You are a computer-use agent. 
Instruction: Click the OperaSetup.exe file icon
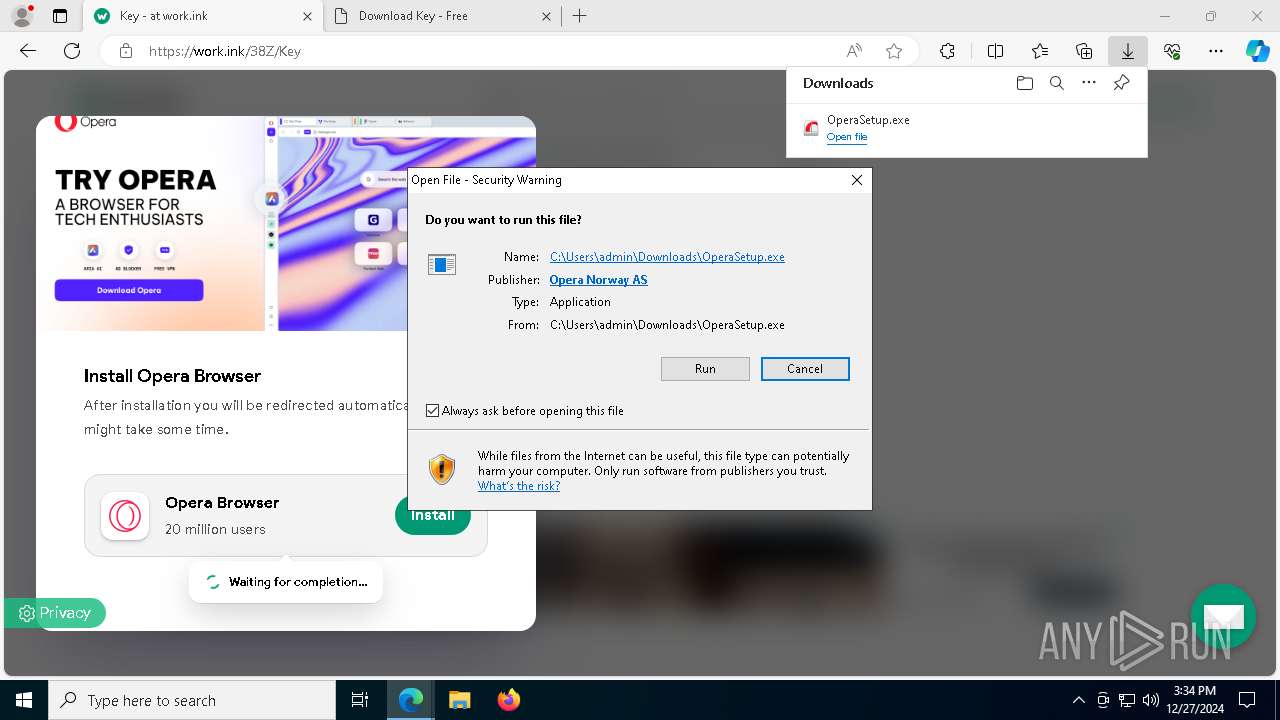[x=811, y=128]
